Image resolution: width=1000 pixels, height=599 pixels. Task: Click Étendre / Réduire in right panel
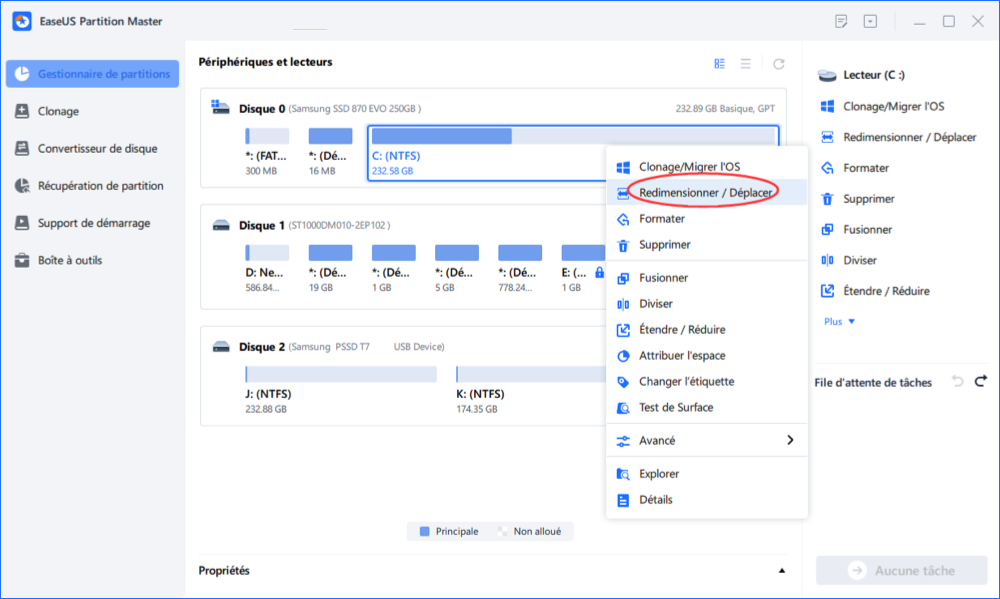(875, 291)
